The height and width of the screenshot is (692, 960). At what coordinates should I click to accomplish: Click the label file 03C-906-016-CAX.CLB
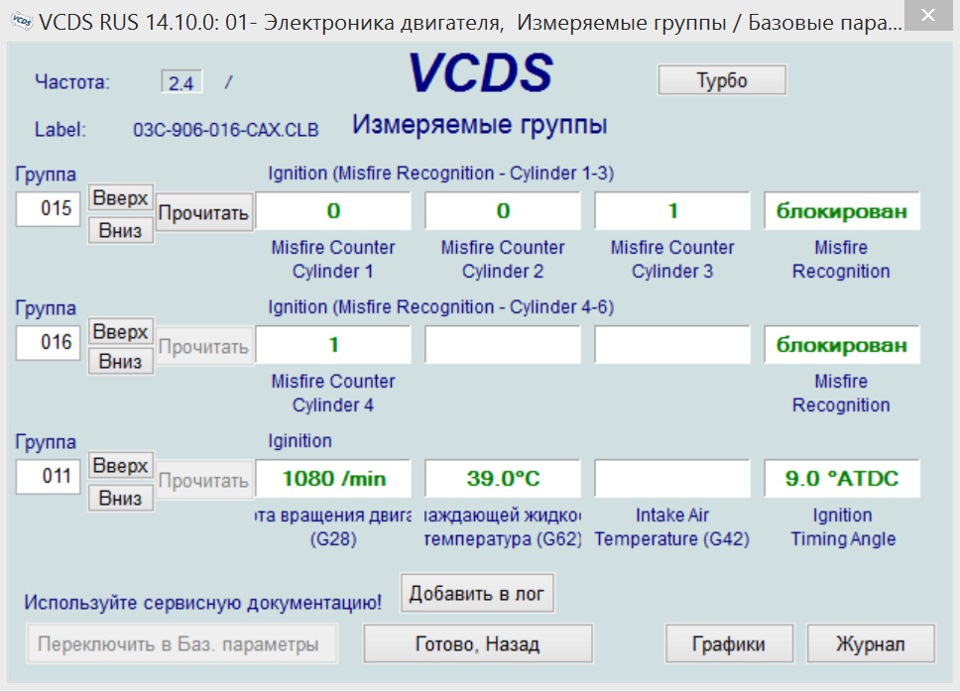226,130
